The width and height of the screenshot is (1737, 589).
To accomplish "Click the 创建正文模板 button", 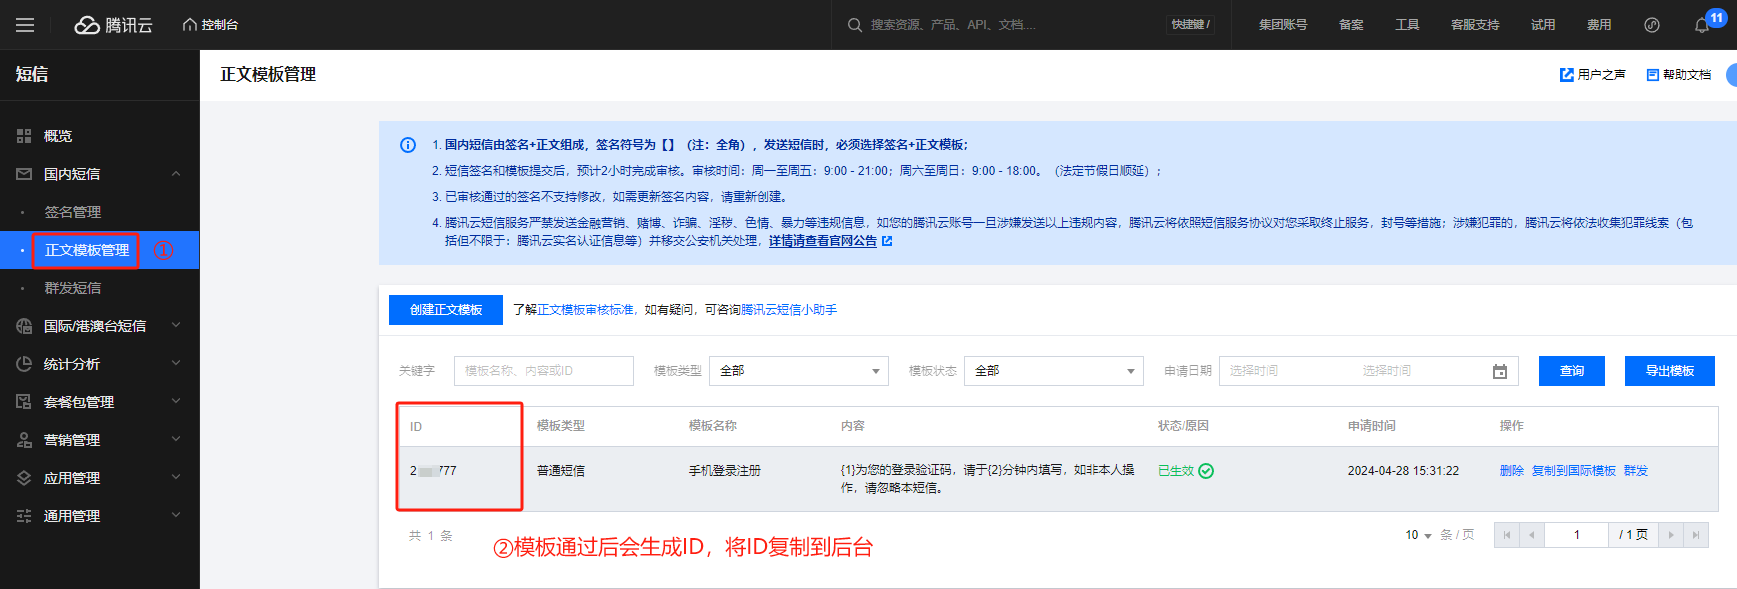I will point(446,310).
